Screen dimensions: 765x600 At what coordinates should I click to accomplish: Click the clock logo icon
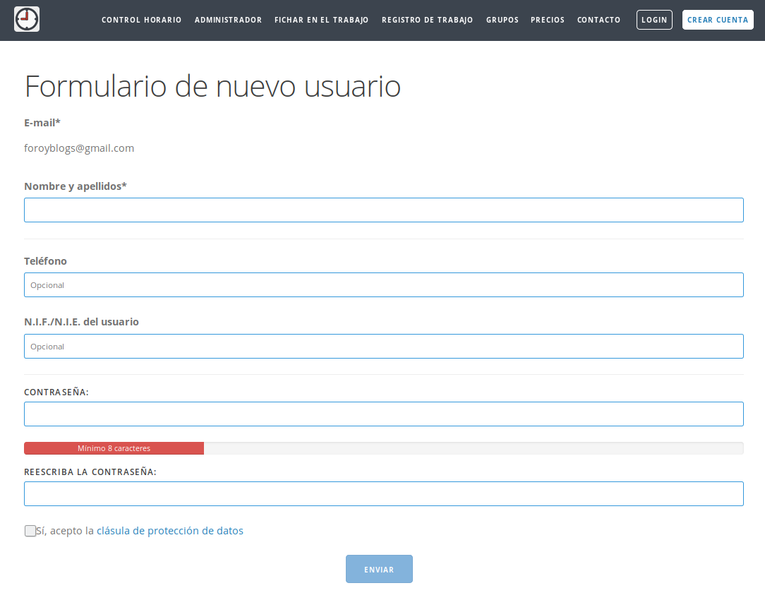tap(27, 19)
